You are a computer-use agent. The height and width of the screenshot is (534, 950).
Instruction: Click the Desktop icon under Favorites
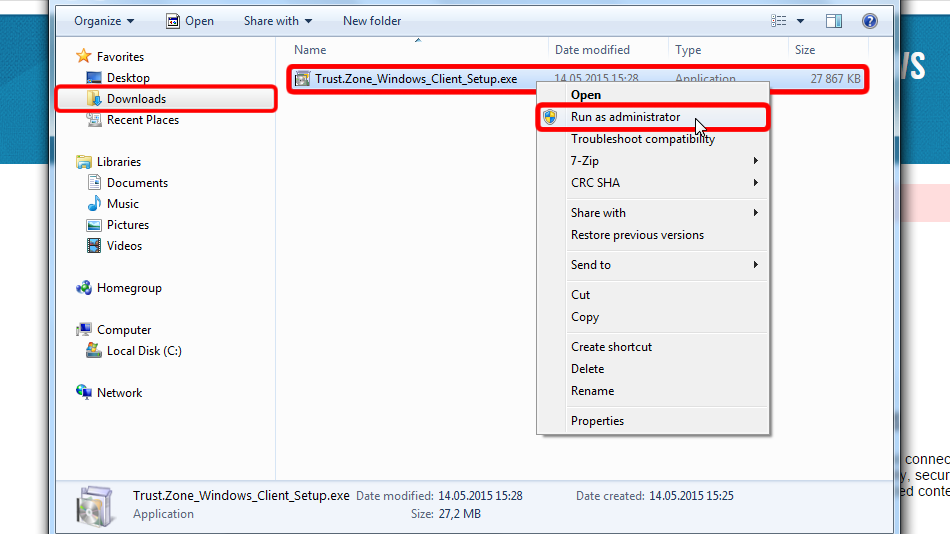click(94, 78)
